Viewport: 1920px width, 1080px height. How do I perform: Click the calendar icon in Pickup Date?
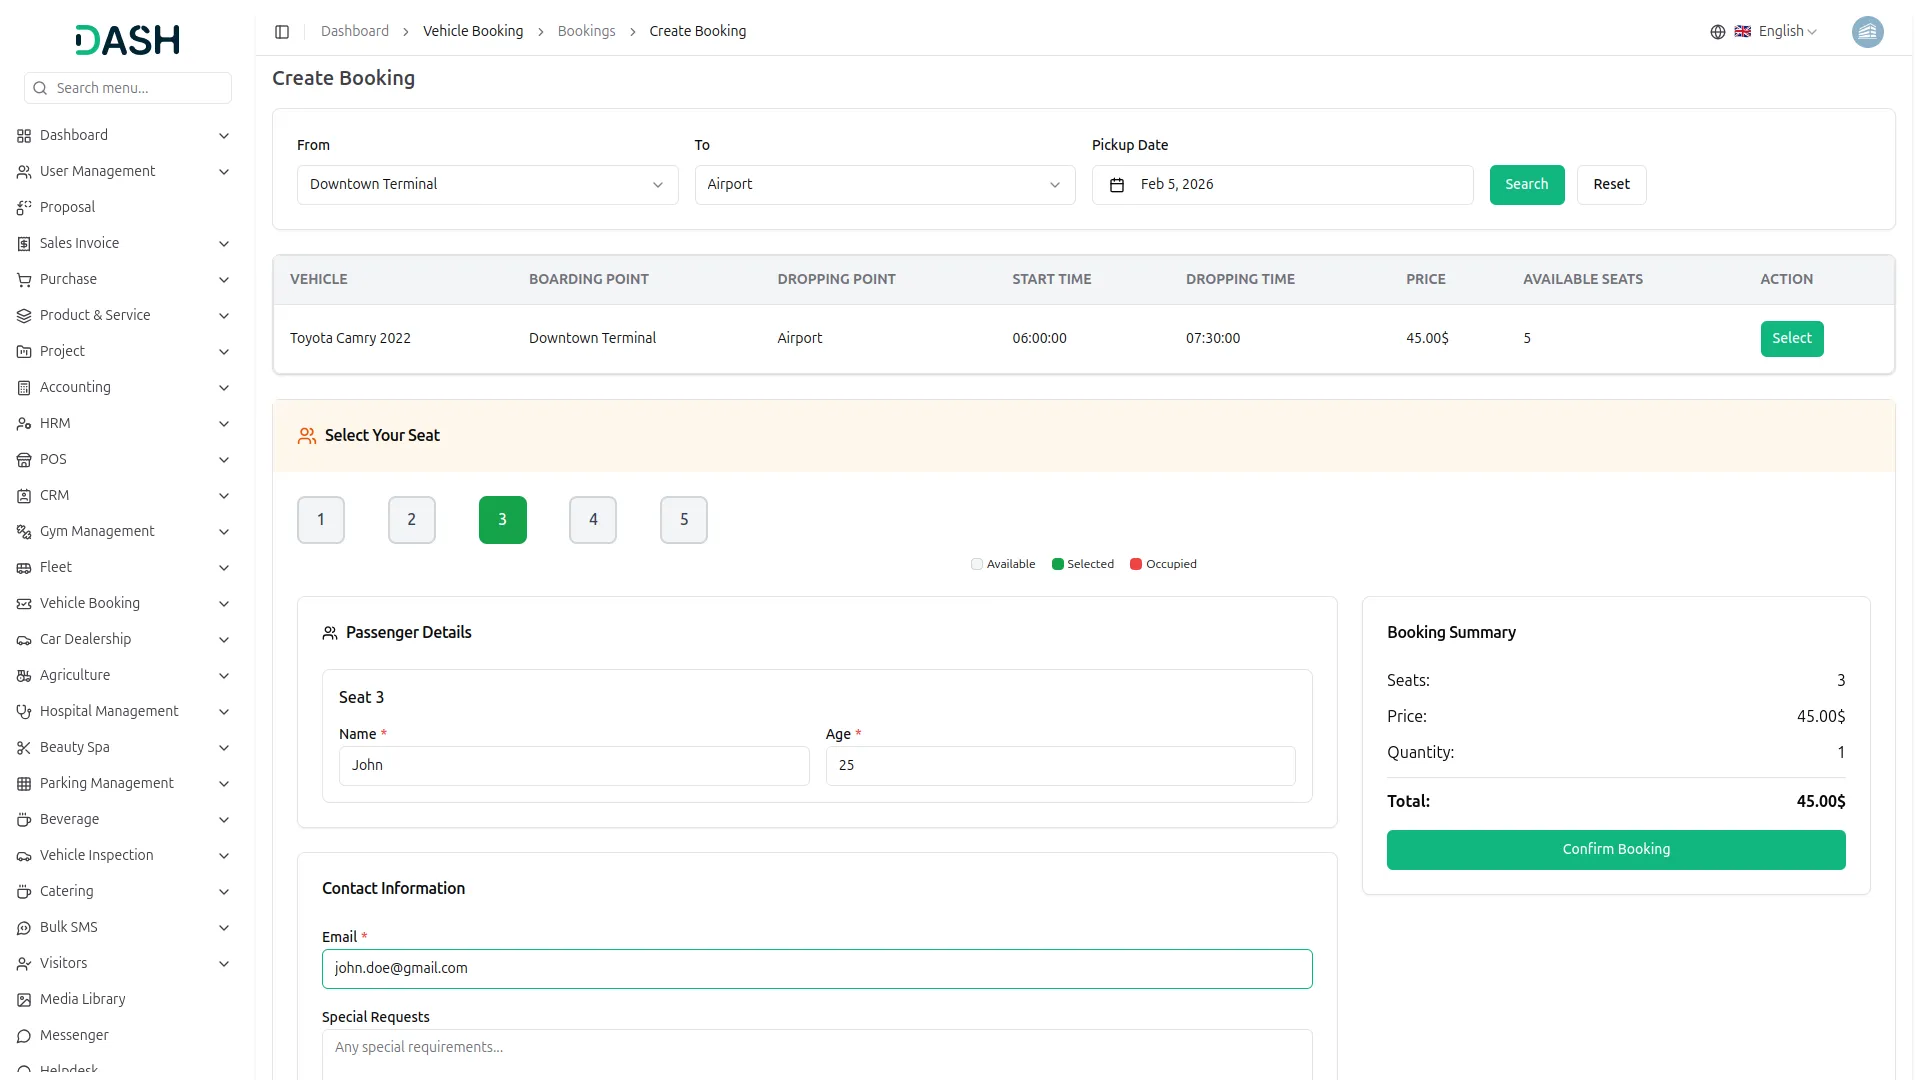[1117, 185]
